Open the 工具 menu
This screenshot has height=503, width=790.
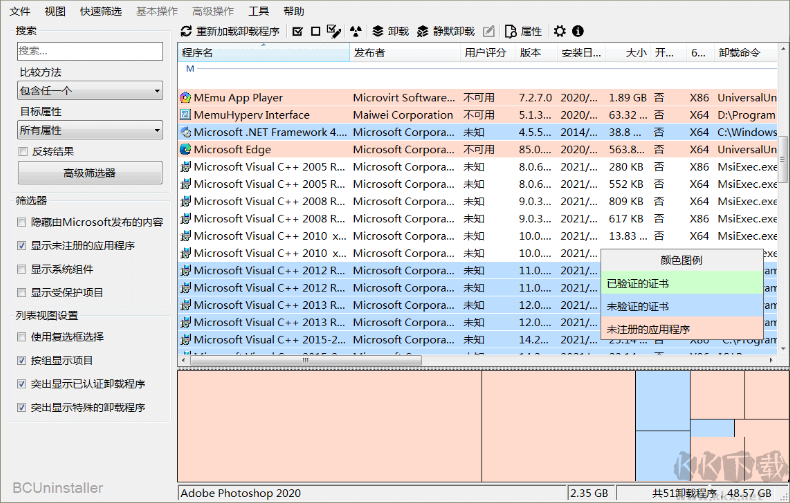258,11
